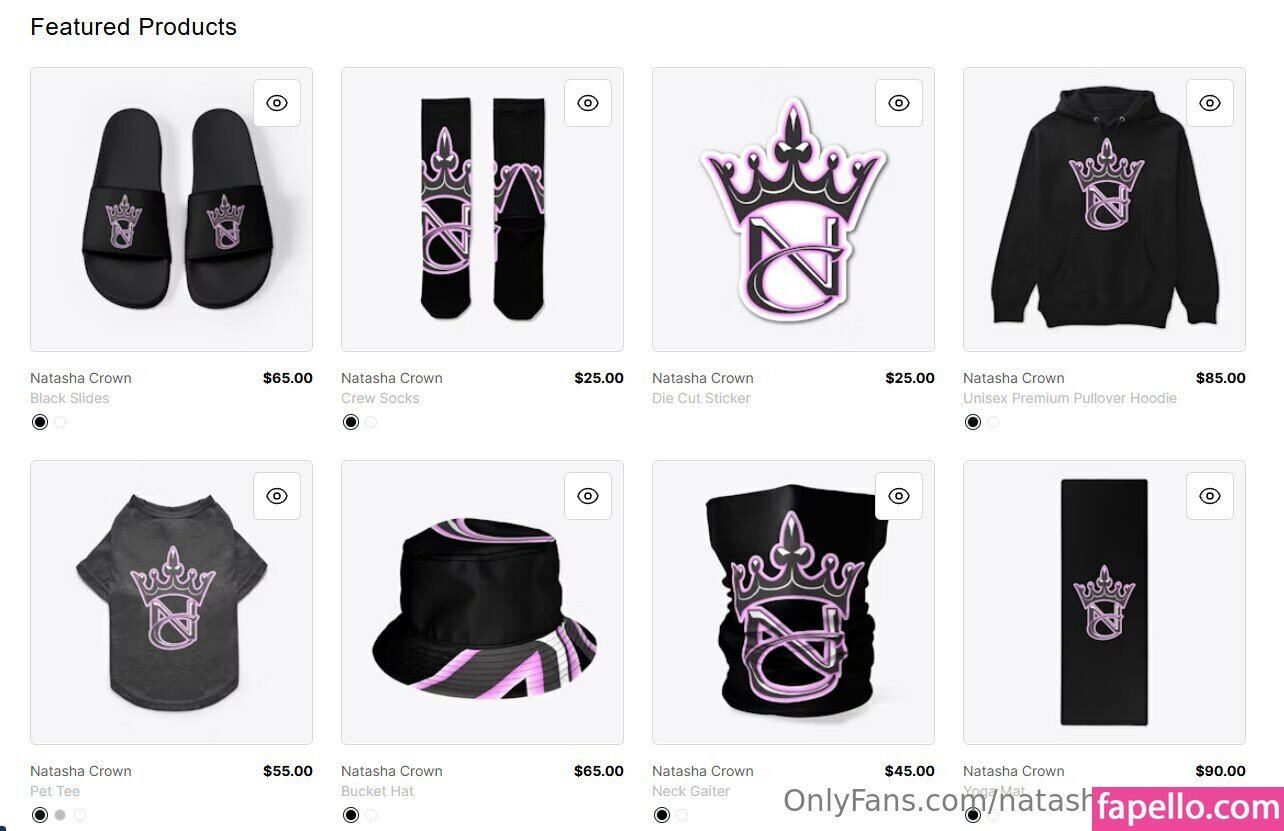Pick black swatch under Neck Gaiter
This screenshot has width=1284, height=831.
662,815
